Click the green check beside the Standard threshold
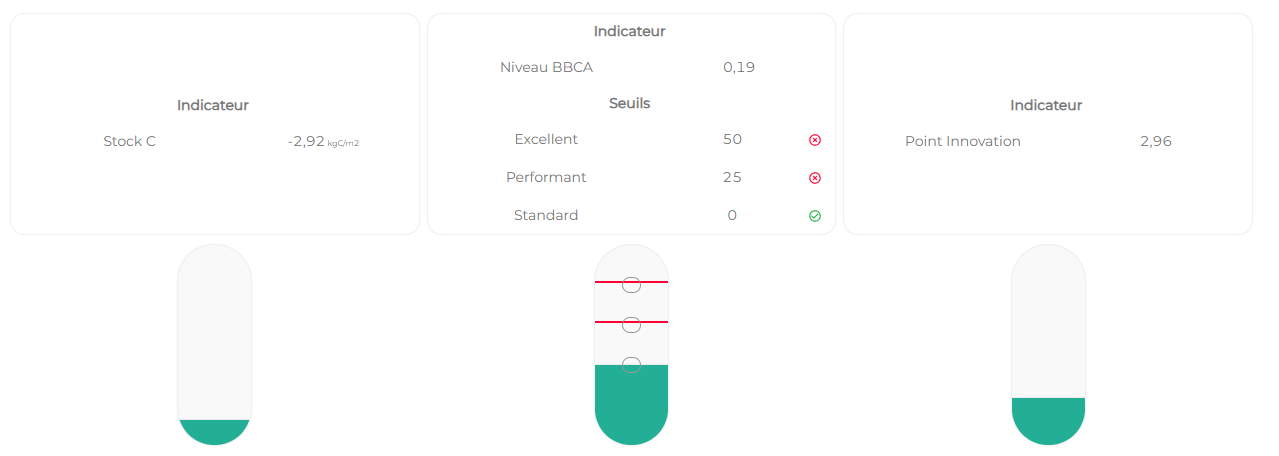1279x456 pixels. point(815,216)
